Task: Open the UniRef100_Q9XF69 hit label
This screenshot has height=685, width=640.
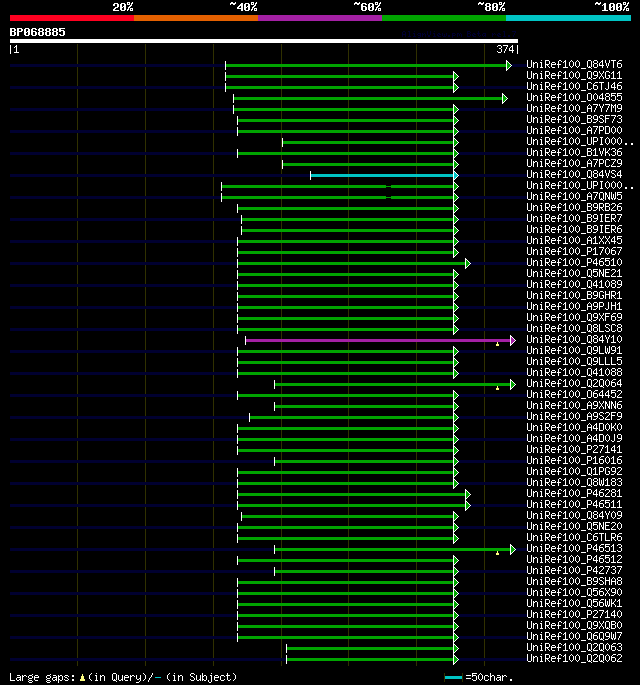Action: 574,318
